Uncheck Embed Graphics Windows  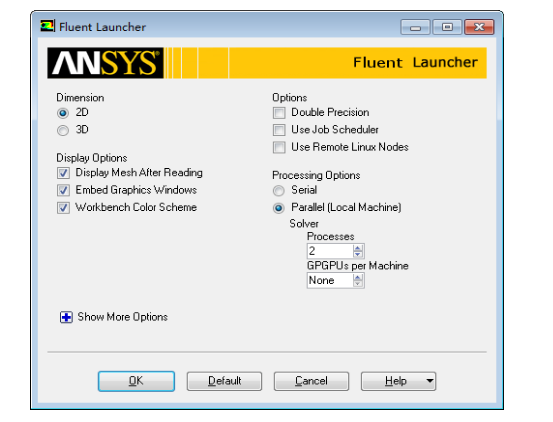pos(63,190)
